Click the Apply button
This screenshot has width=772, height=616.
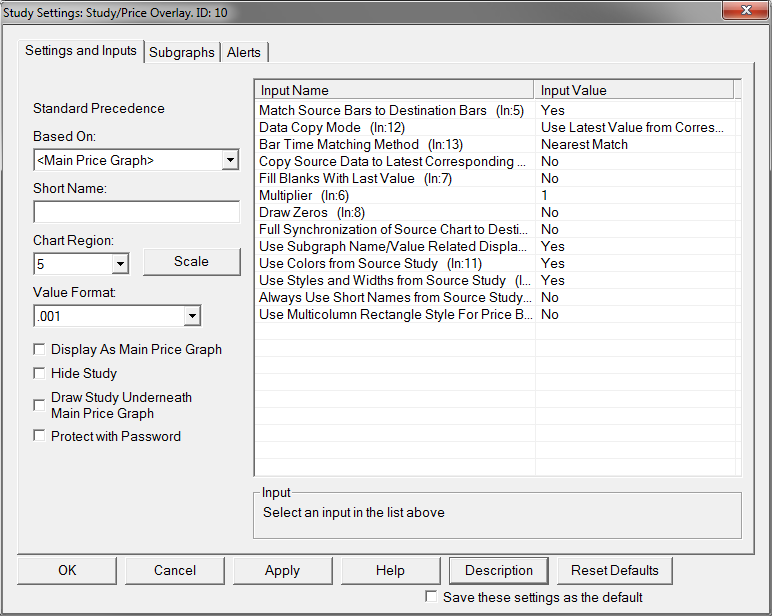click(282, 570)
